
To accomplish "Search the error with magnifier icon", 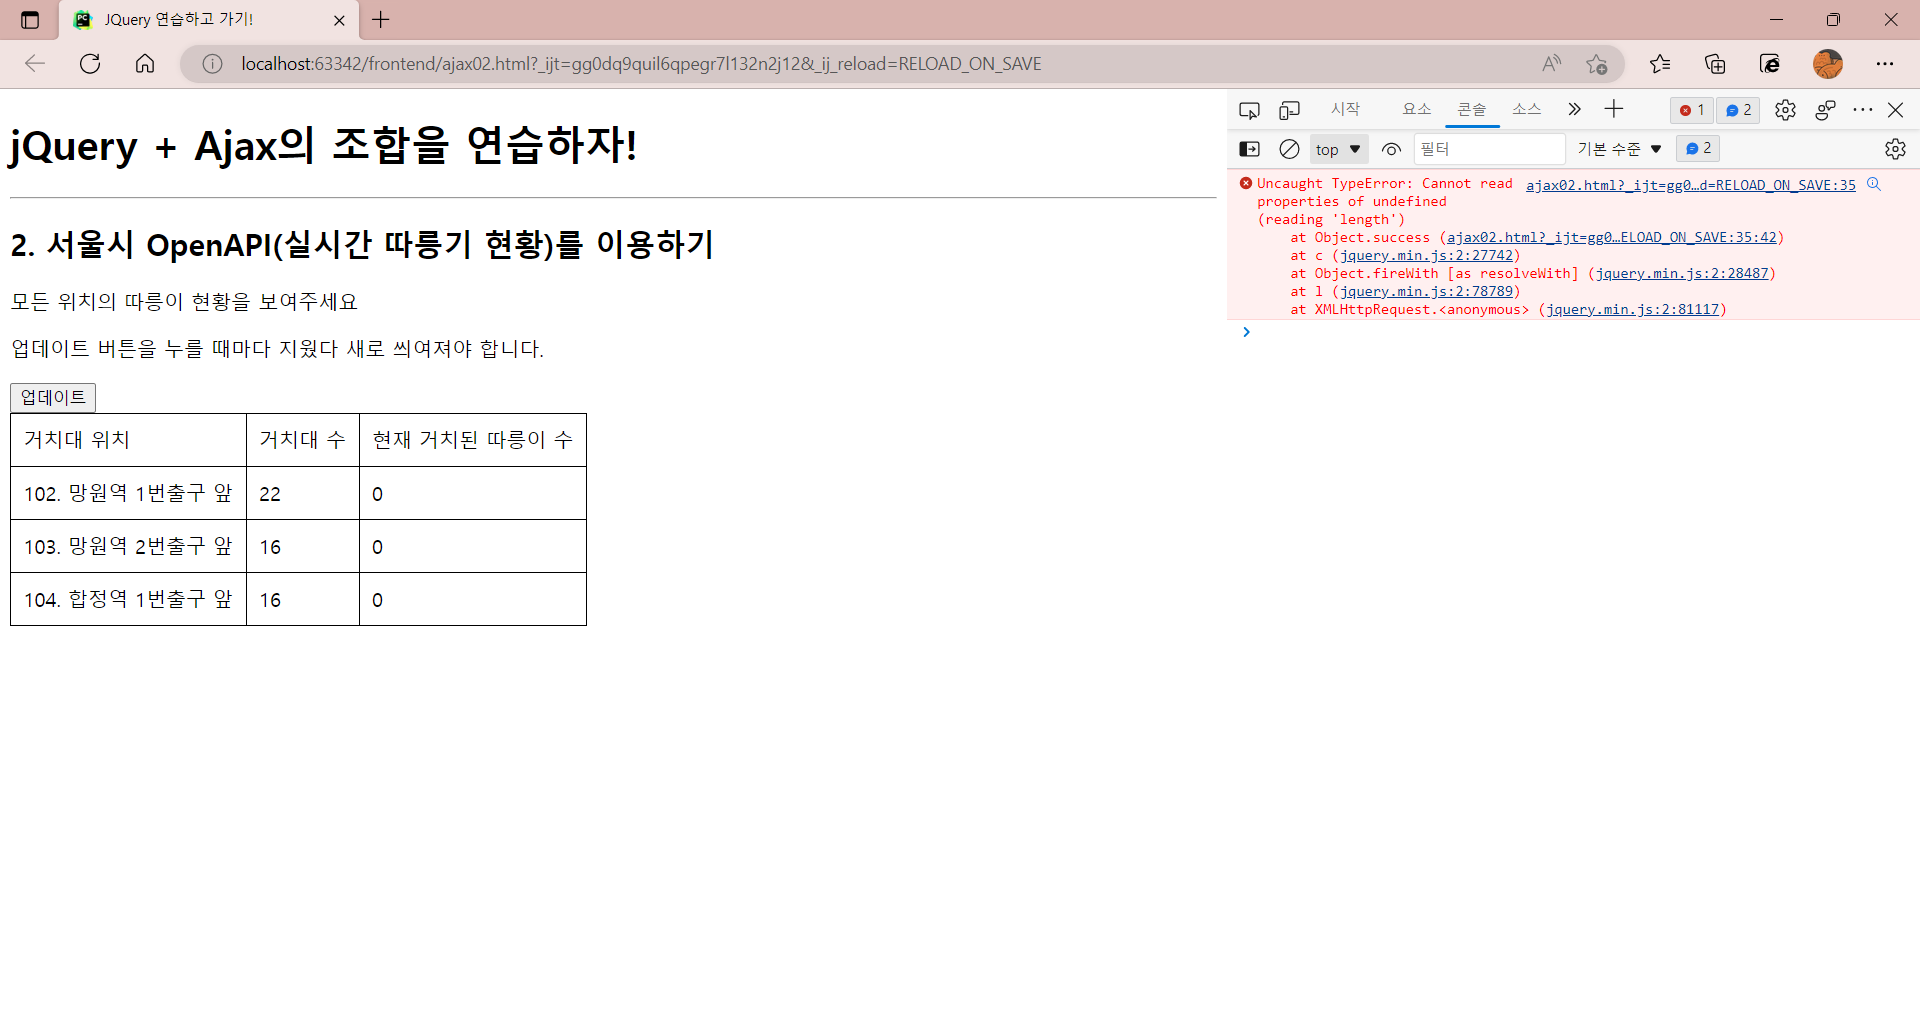I will [x=1874, y=184].
